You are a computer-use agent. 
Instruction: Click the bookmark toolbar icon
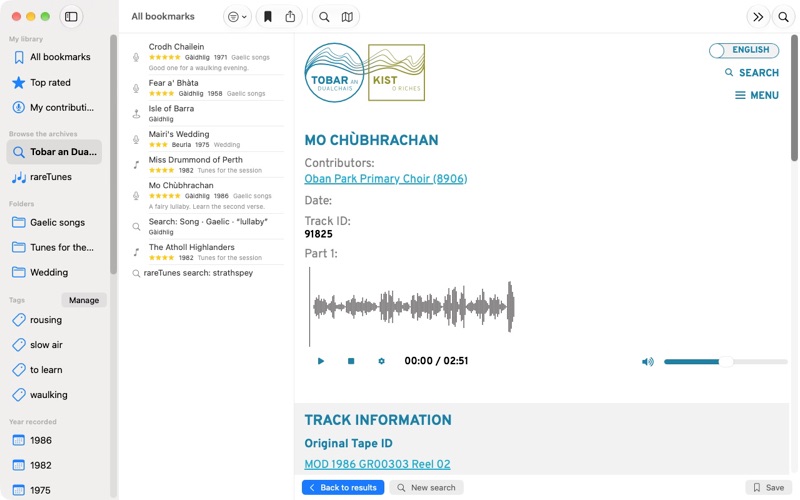coord(268,17)
